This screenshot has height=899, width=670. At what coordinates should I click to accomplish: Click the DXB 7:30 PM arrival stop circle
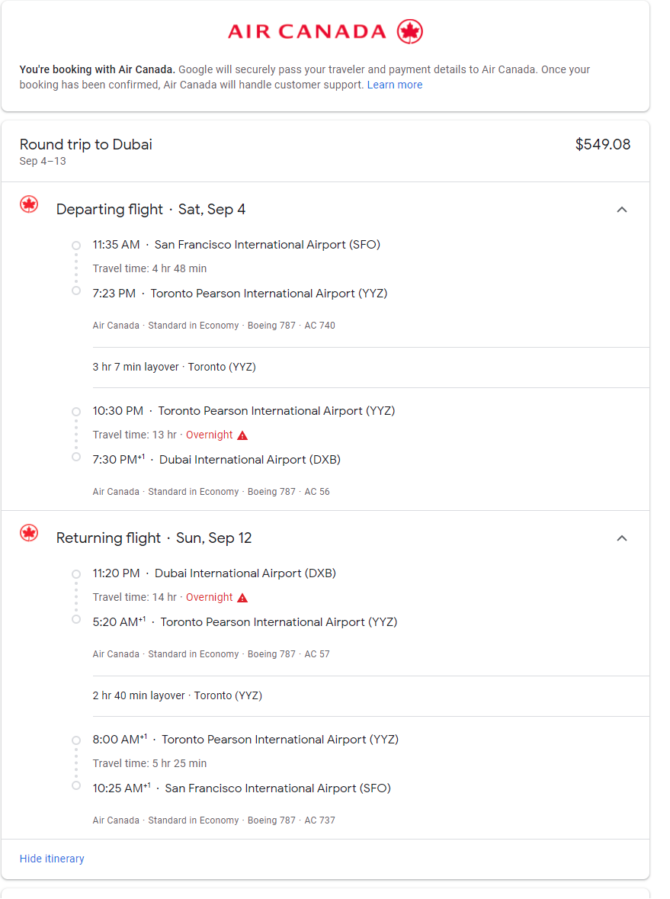76,457
